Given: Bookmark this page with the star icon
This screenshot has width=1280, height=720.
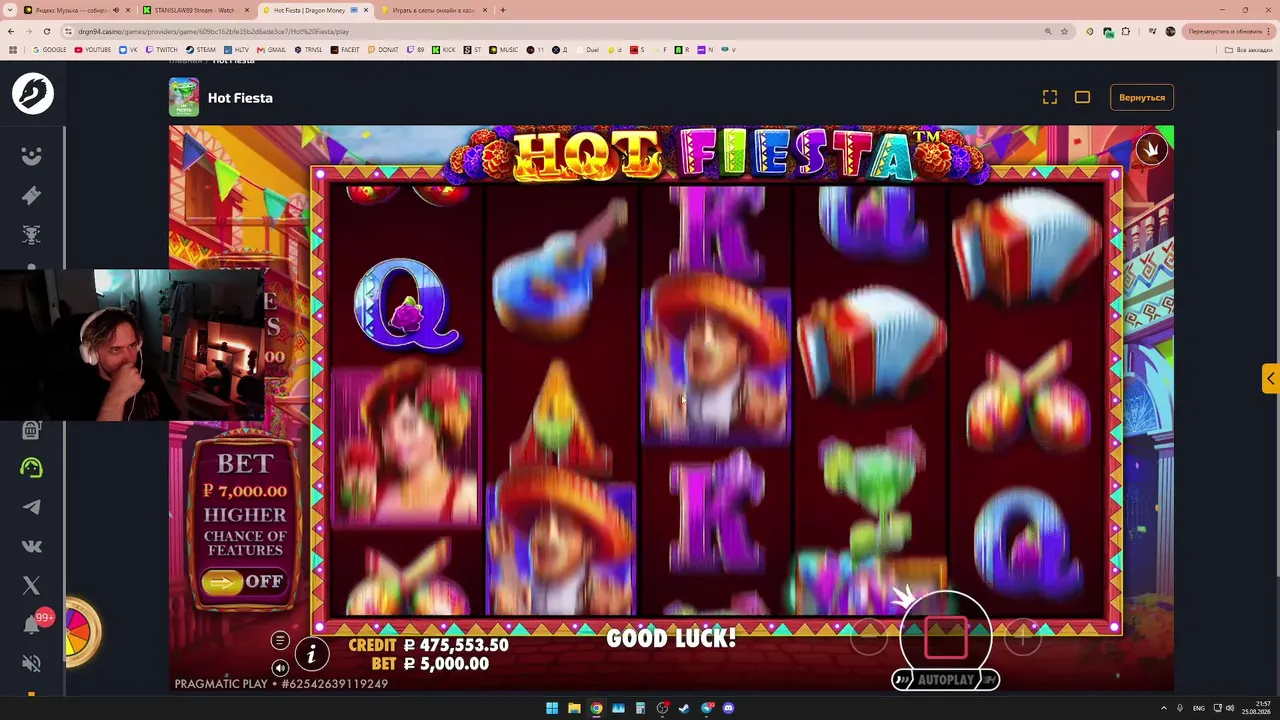Looking at the screenshot, I should 1066,31.
